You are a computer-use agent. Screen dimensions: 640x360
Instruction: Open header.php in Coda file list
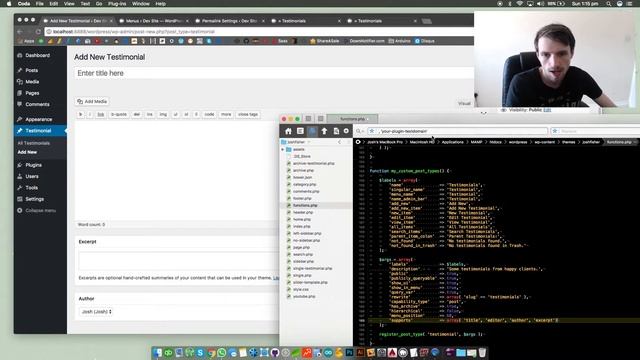point(303,212)
